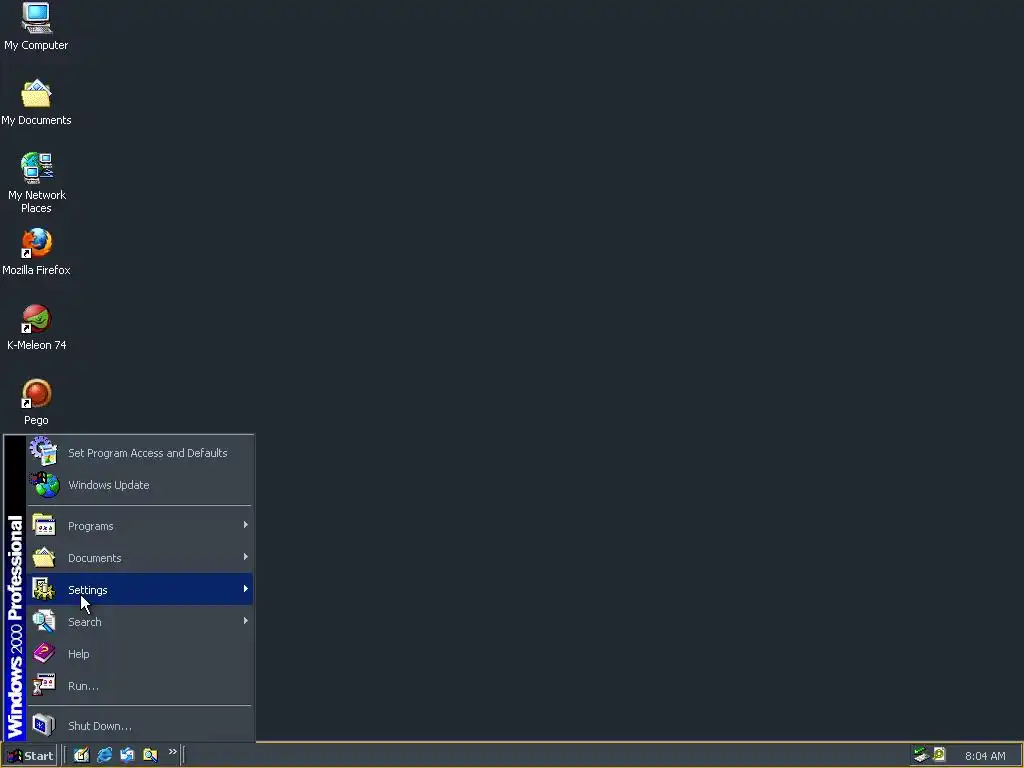Expand the Search submenu

tap(139, 622)
